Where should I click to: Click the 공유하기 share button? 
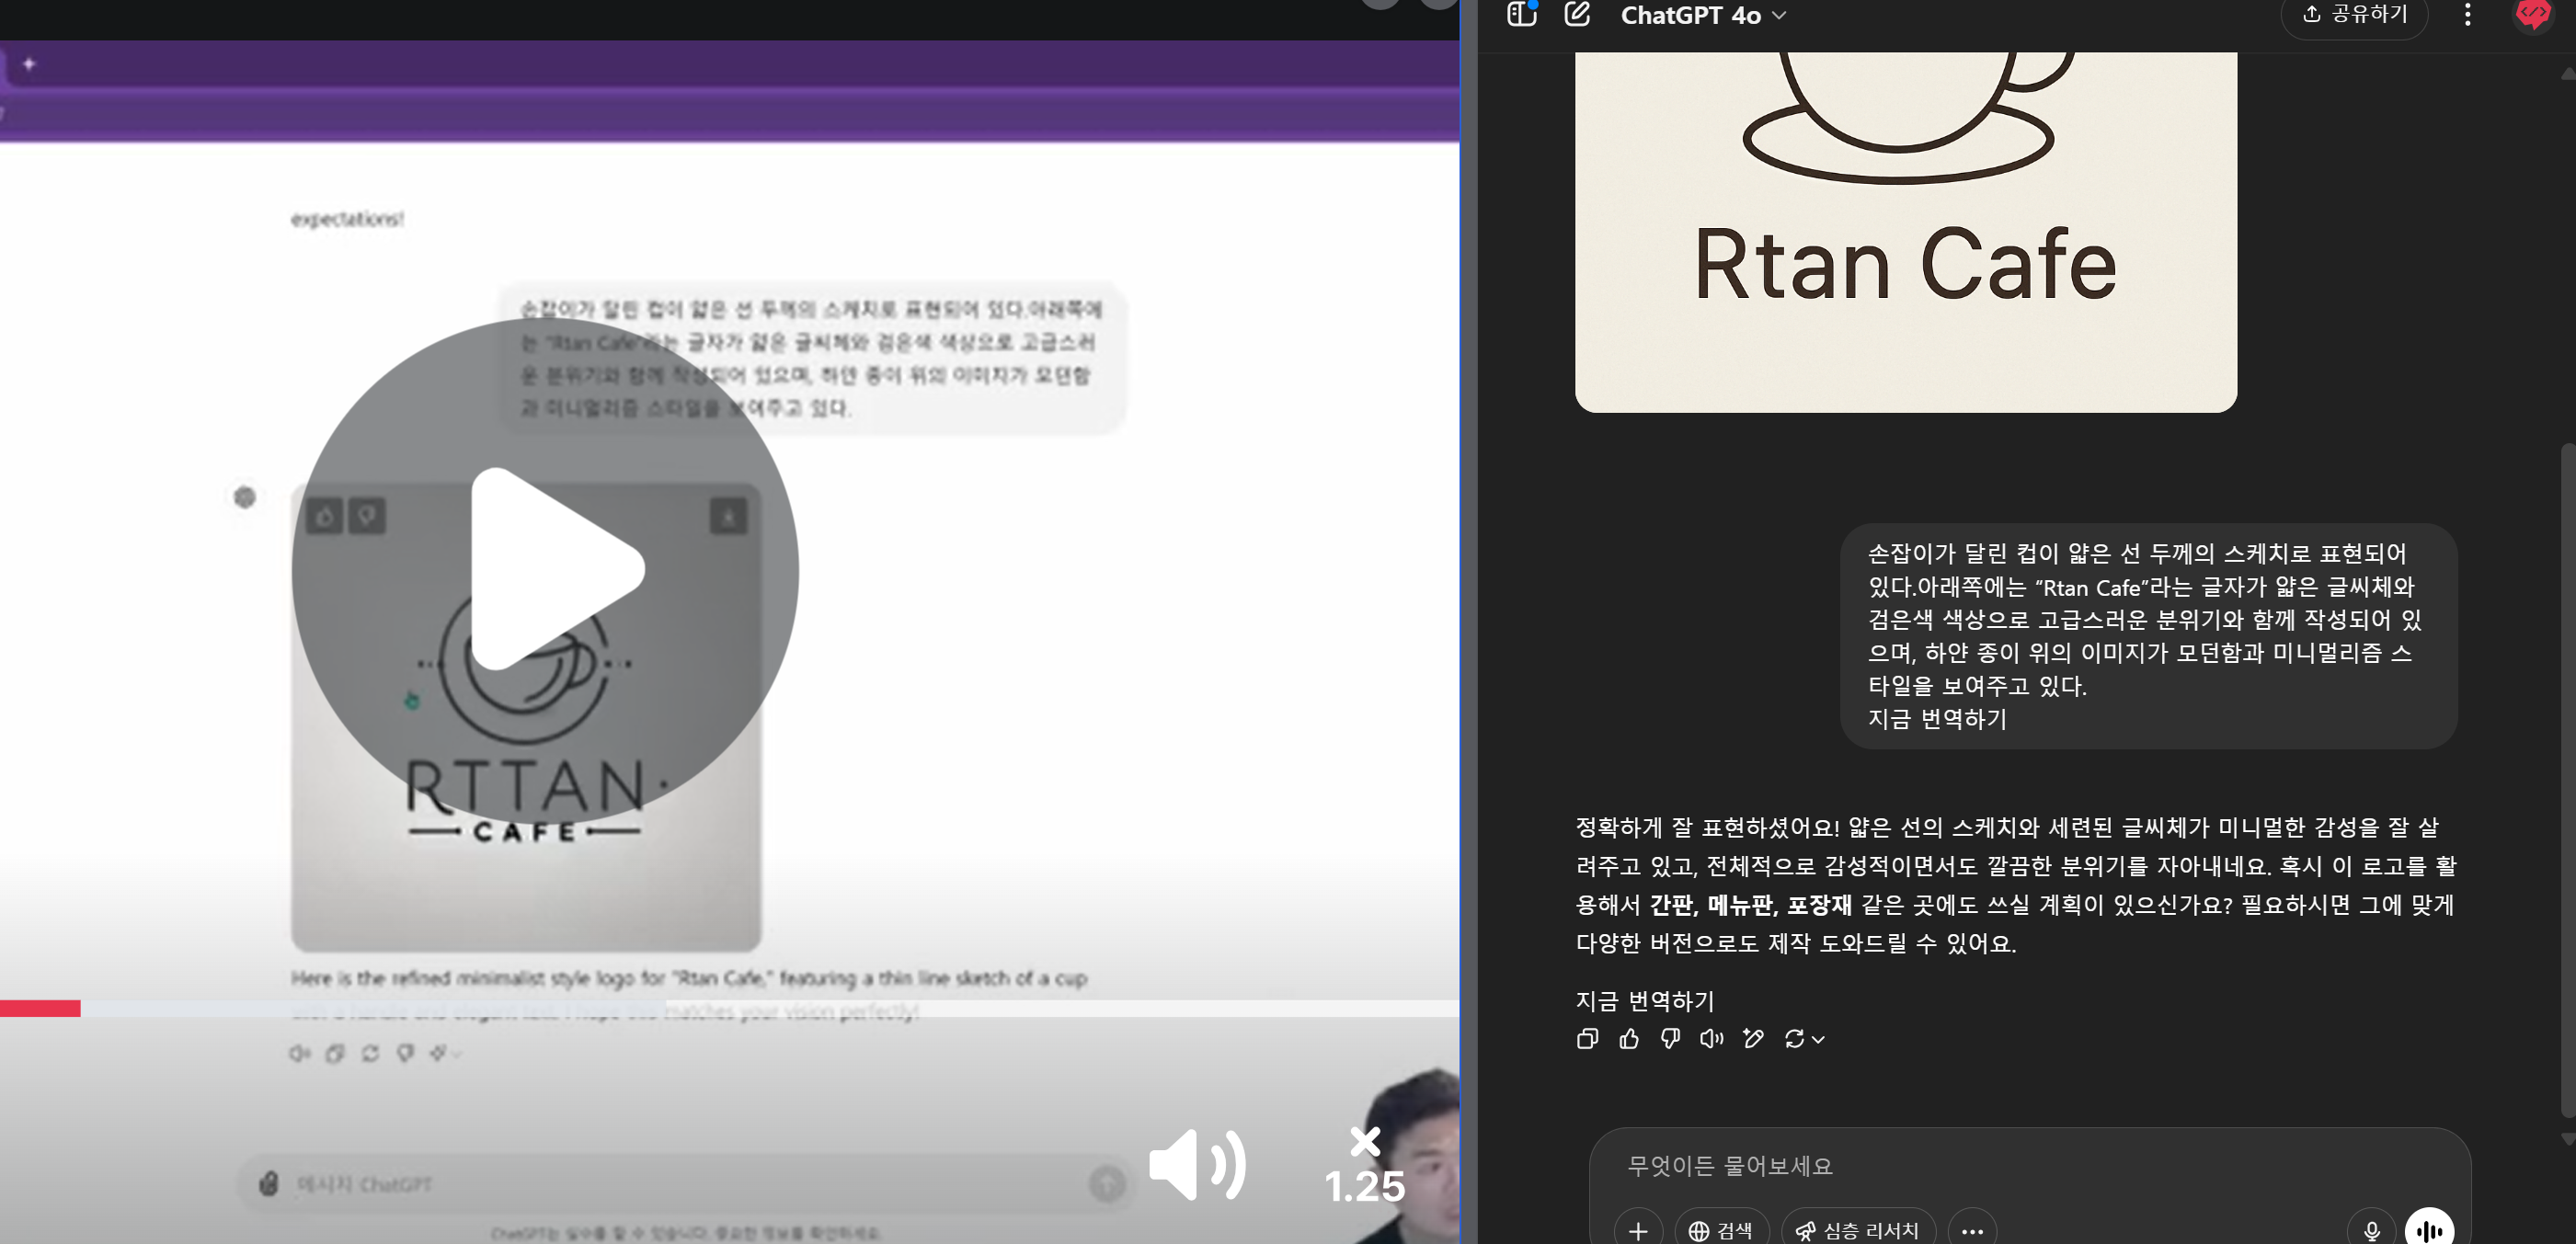[2354, 15]
